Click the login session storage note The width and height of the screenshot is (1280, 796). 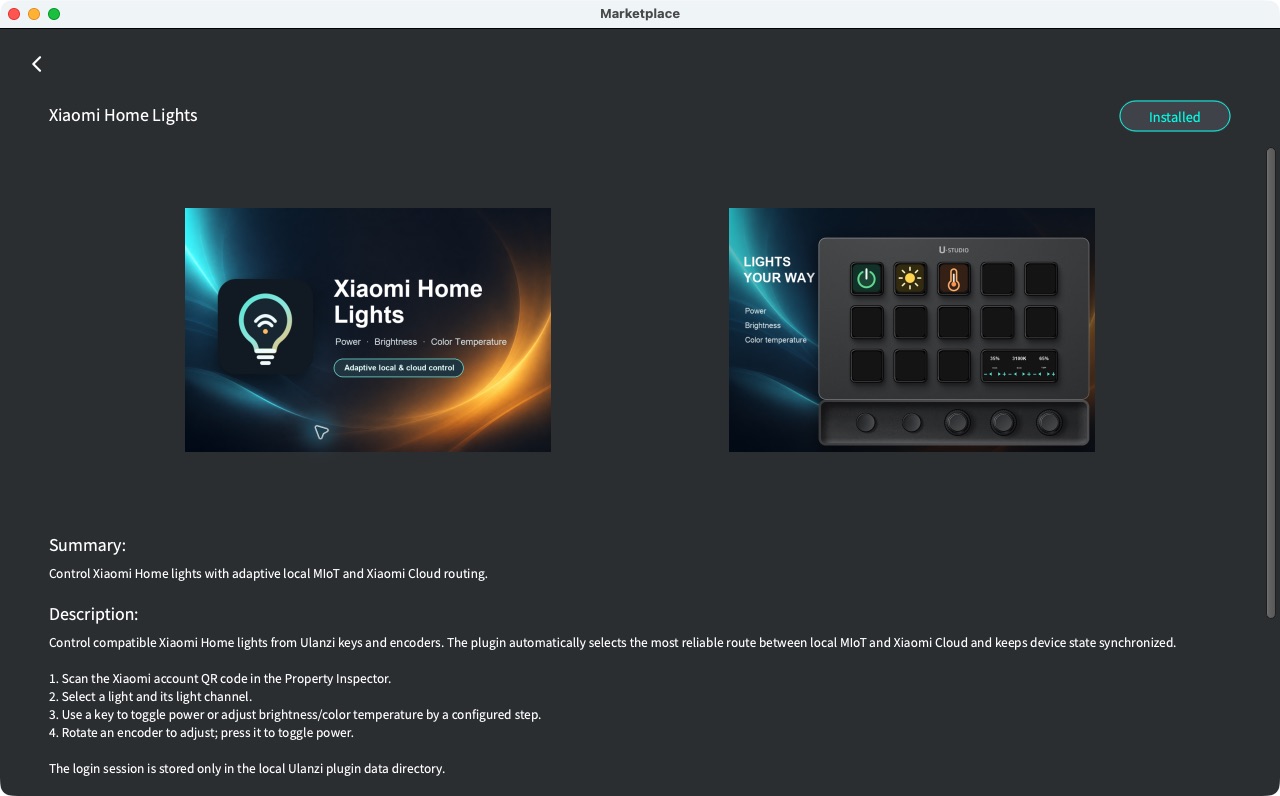click(x=247, y=768)
